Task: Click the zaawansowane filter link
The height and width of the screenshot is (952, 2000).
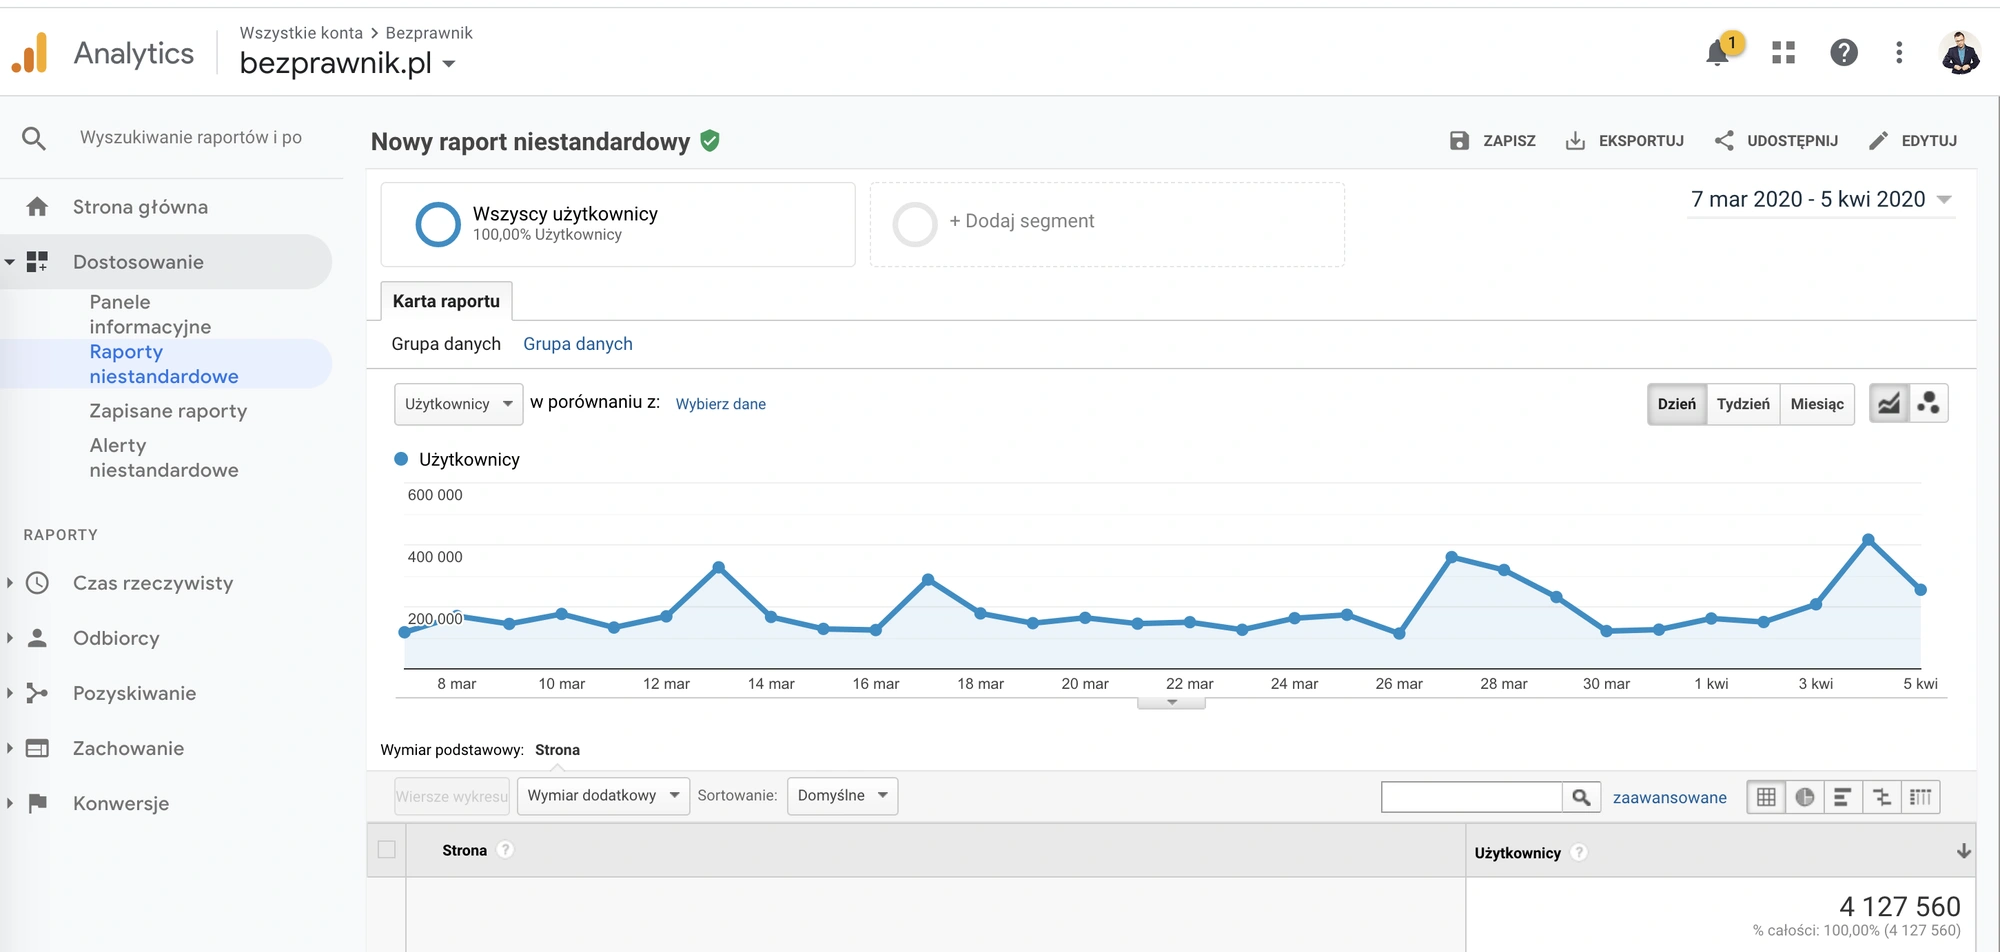Action: click(1669, 798)
